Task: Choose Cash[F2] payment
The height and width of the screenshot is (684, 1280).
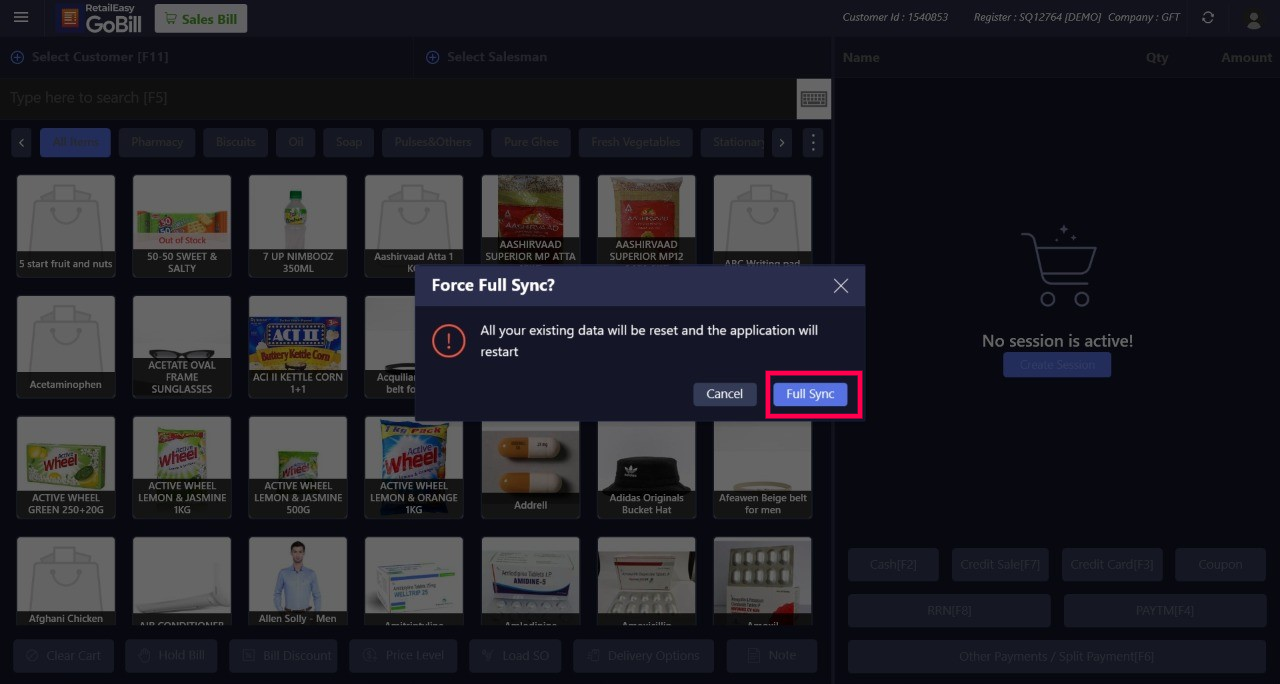Action: [x=893, y=565]
